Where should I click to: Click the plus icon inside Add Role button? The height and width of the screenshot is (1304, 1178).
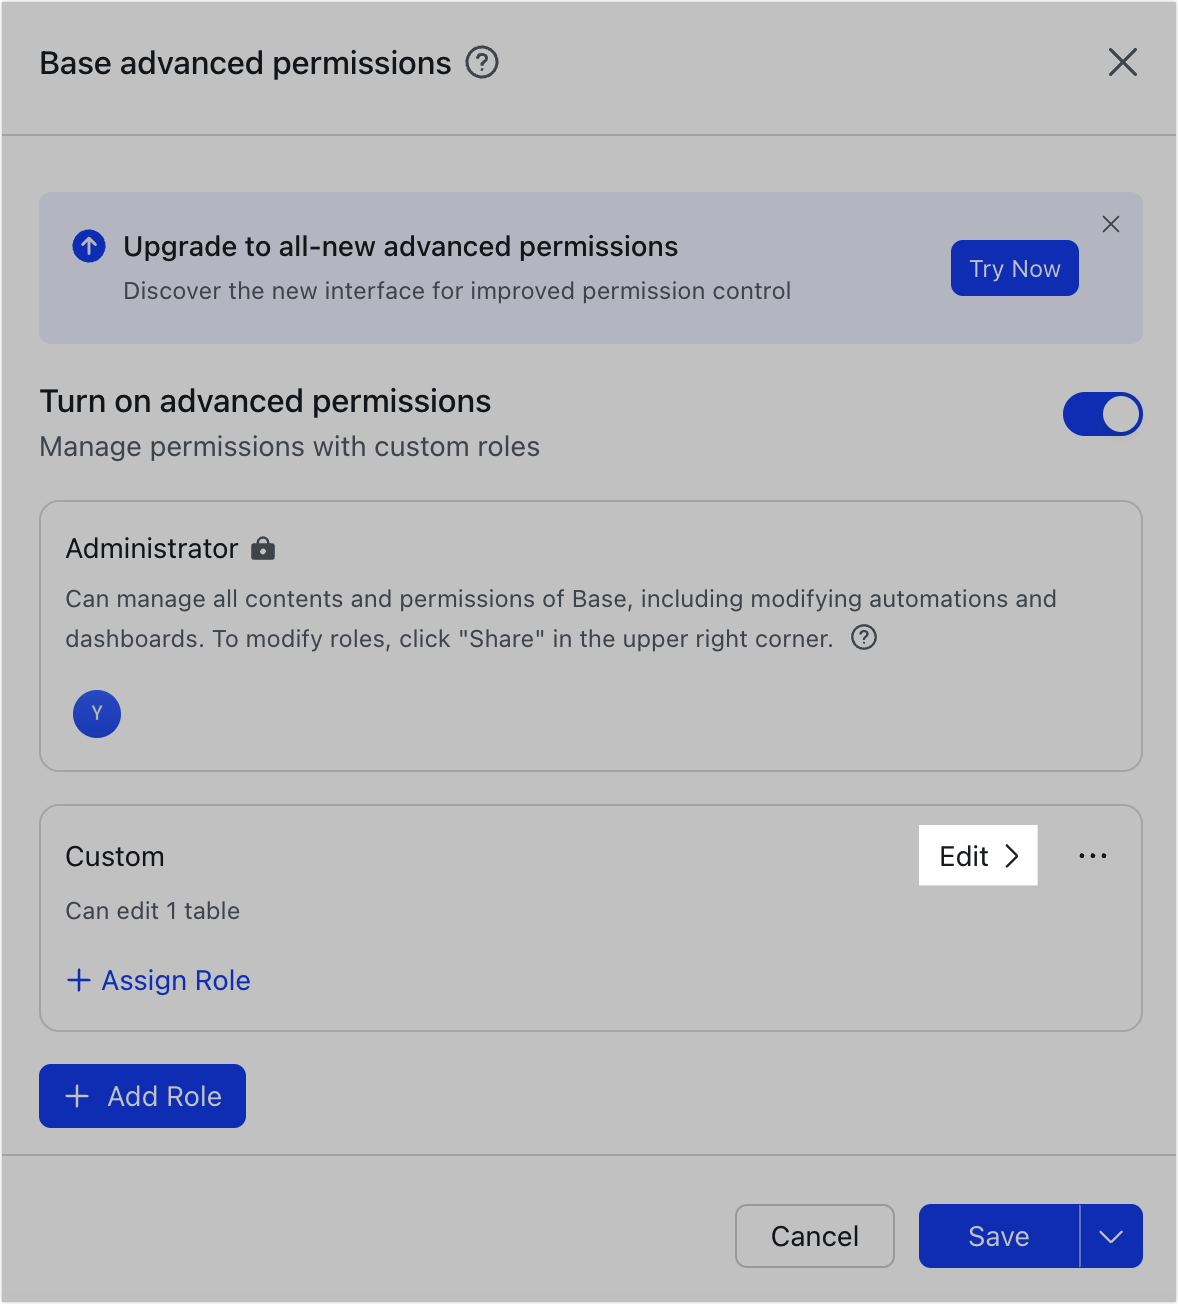pyautogui.click(x=76, y=1096)
